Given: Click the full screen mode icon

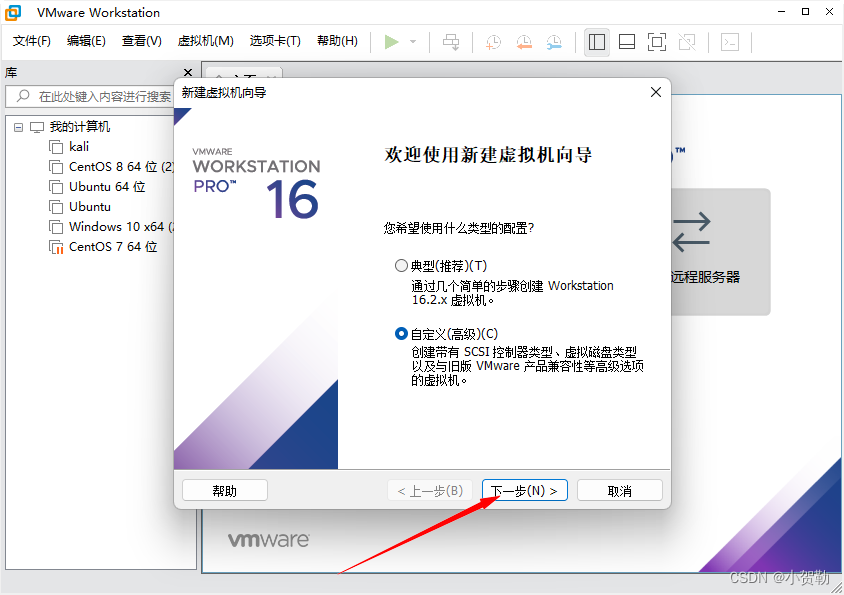Looking at the screenshot, I should pos(657,41).
